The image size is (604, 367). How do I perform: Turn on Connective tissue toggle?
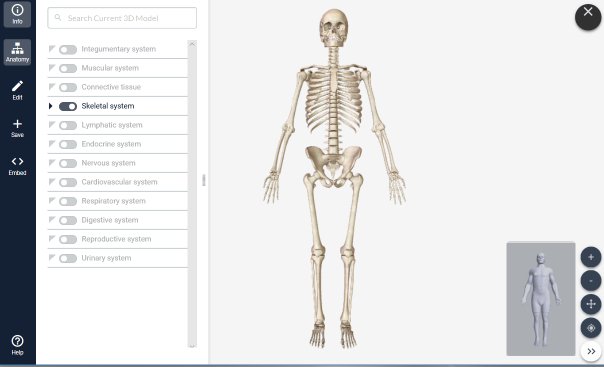(x=68, y=87)
